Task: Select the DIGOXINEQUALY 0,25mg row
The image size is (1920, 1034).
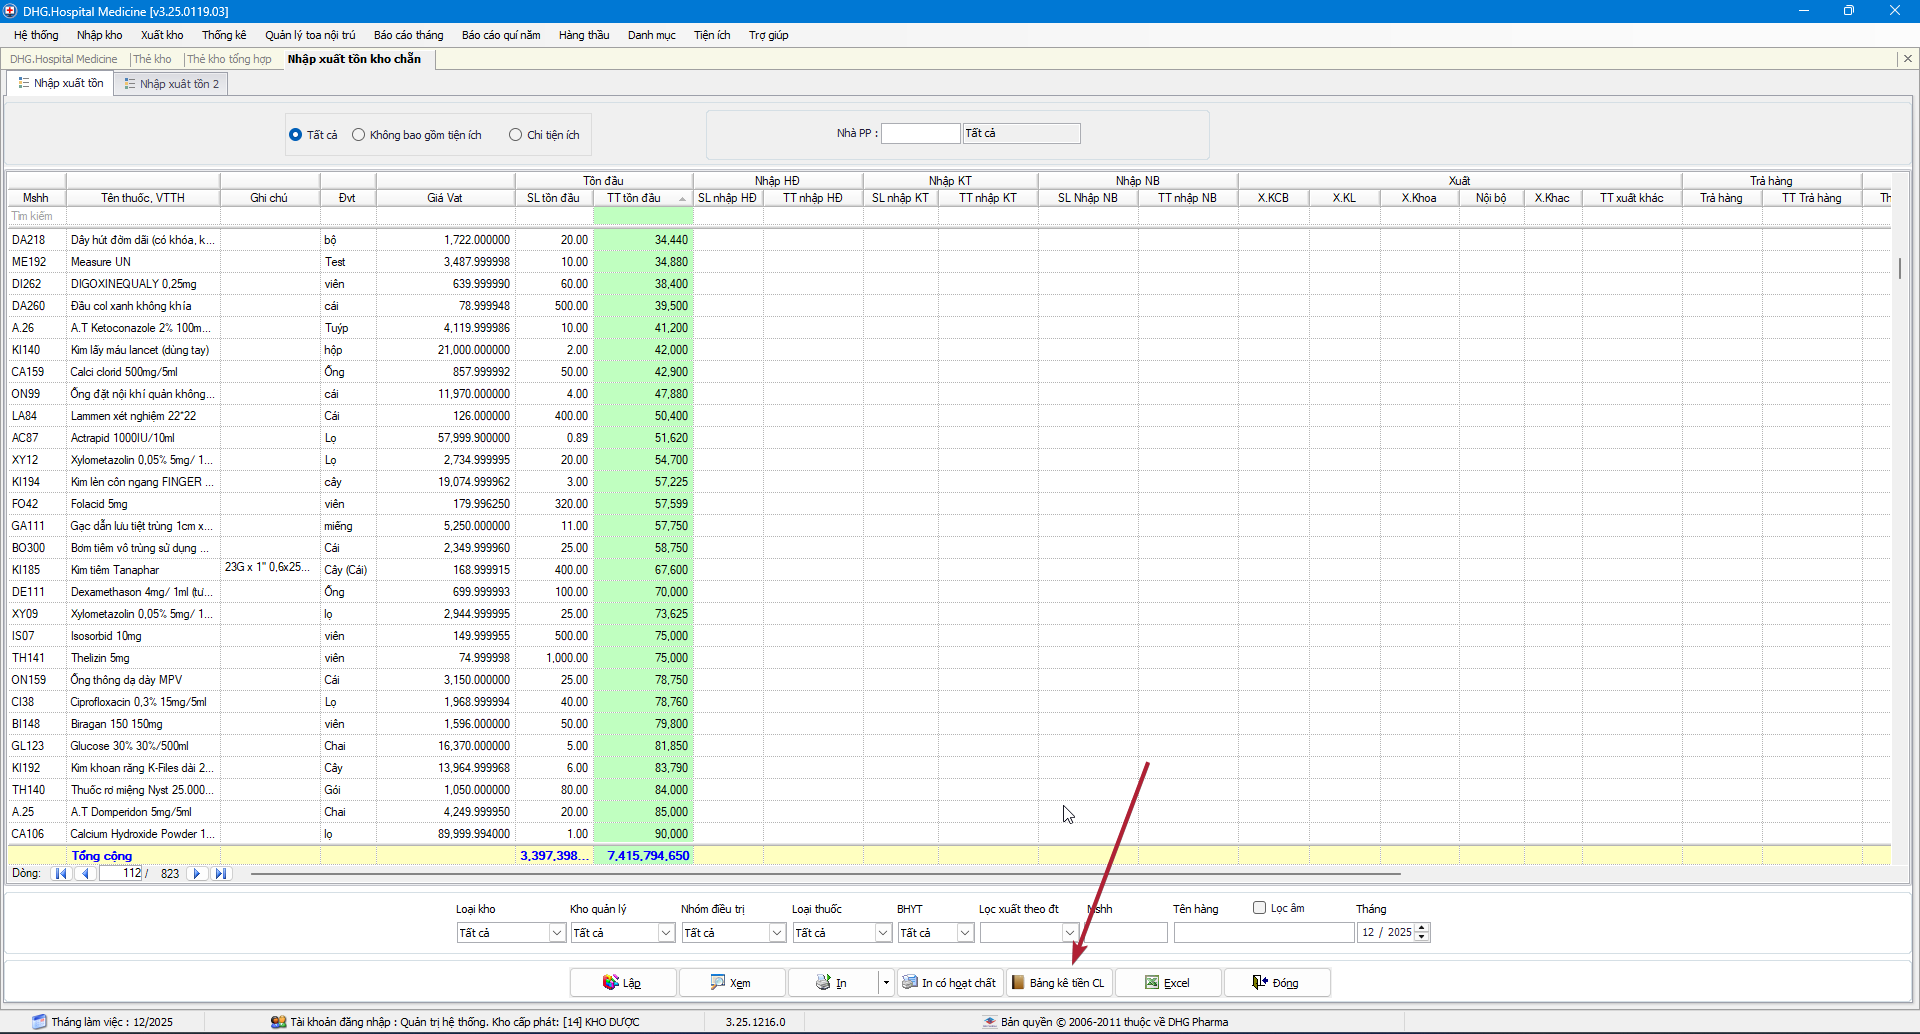Action: coord(949,284)
